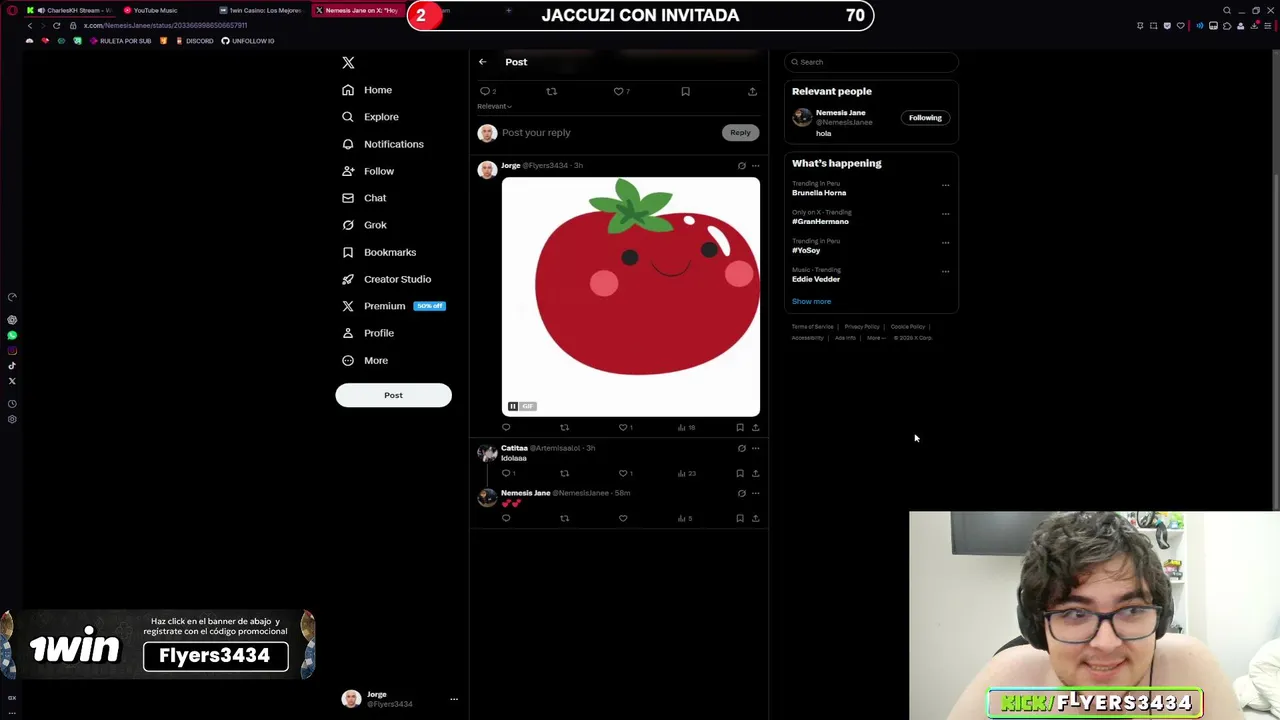This screenshot has height=720, width=1280.
Task: Bookmark Nemesis Jane's hearts reply
Action: click(740, 518)
